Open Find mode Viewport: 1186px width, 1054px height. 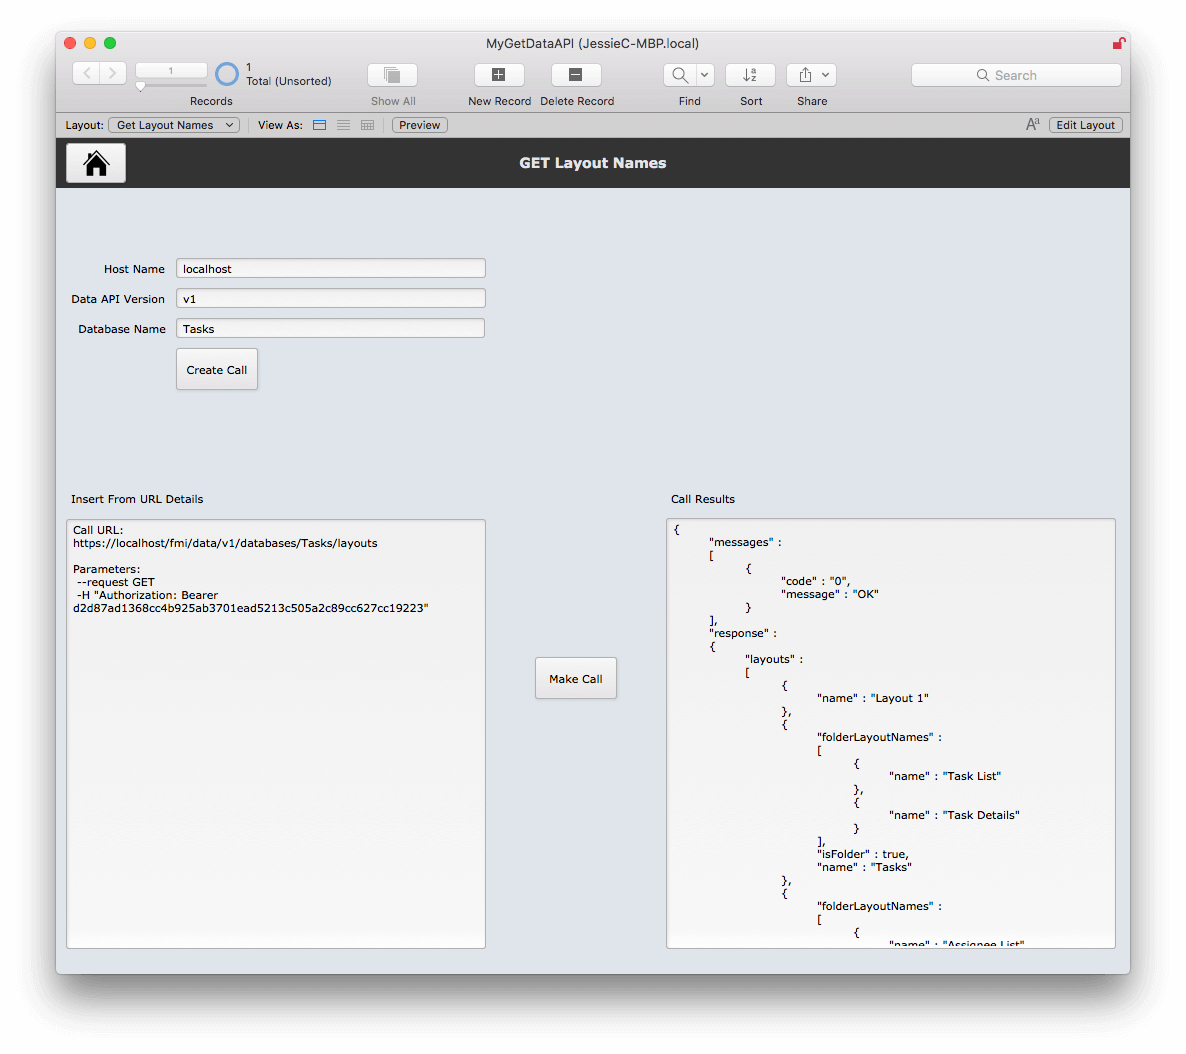[679, 74]
